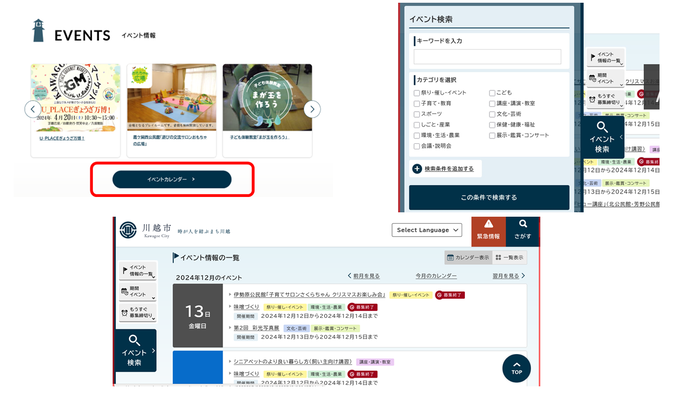Follow the U_PLACEぎょうざ万博！ link text
Image resolution: width=700 pixels, height=394 pixels.
pos(62,138)
